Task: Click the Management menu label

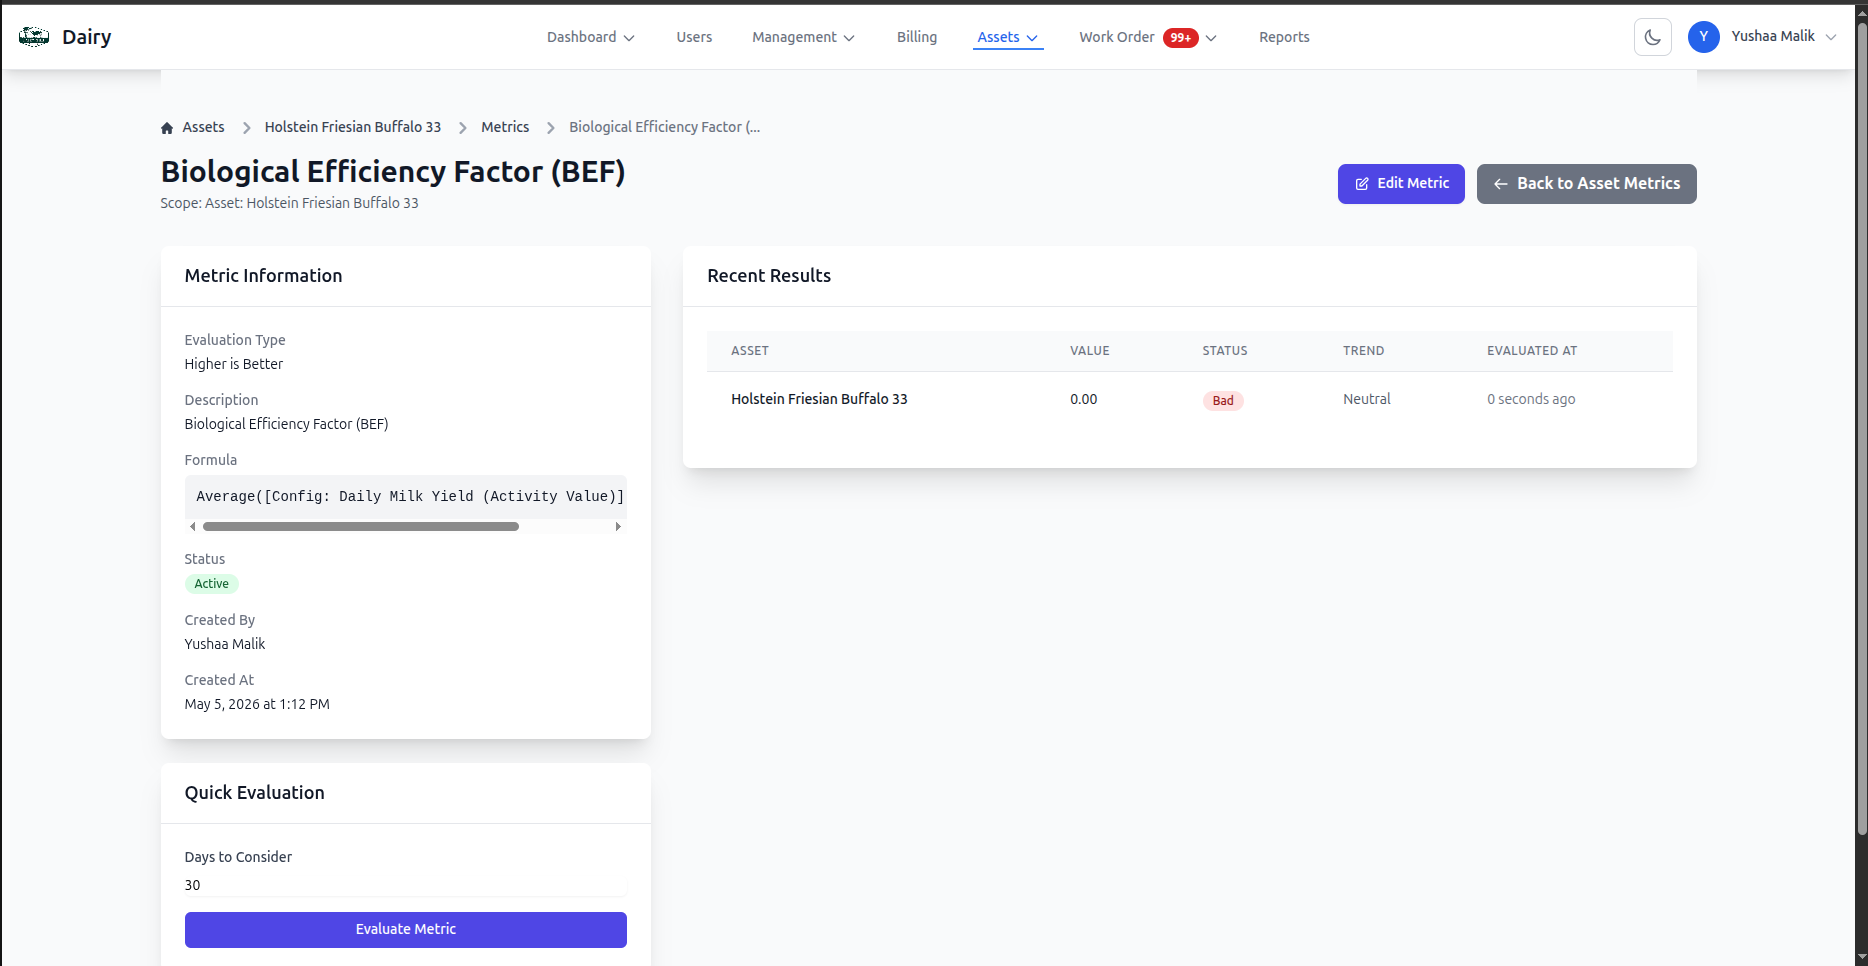Action: click(x=794, y=37)
